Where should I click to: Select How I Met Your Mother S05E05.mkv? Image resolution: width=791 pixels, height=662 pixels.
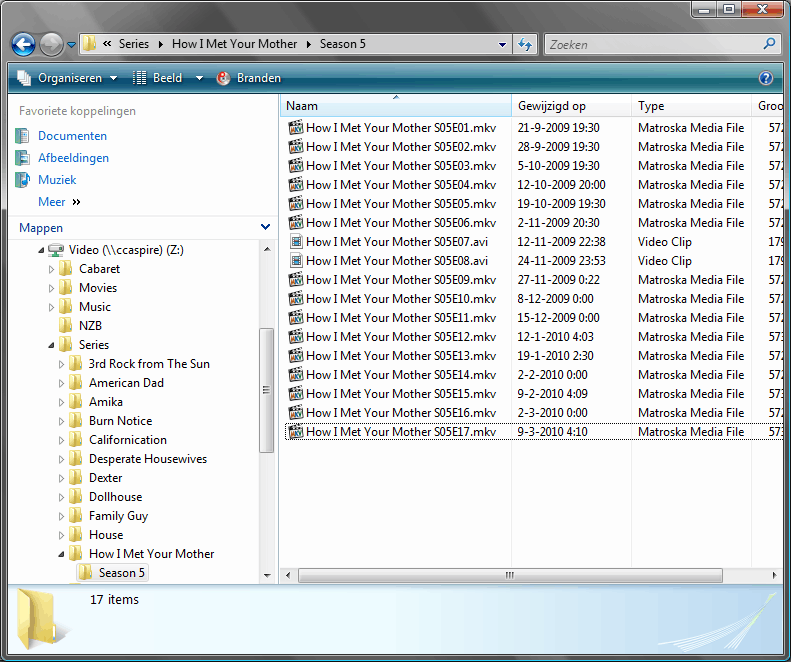[x=401, y=204]
